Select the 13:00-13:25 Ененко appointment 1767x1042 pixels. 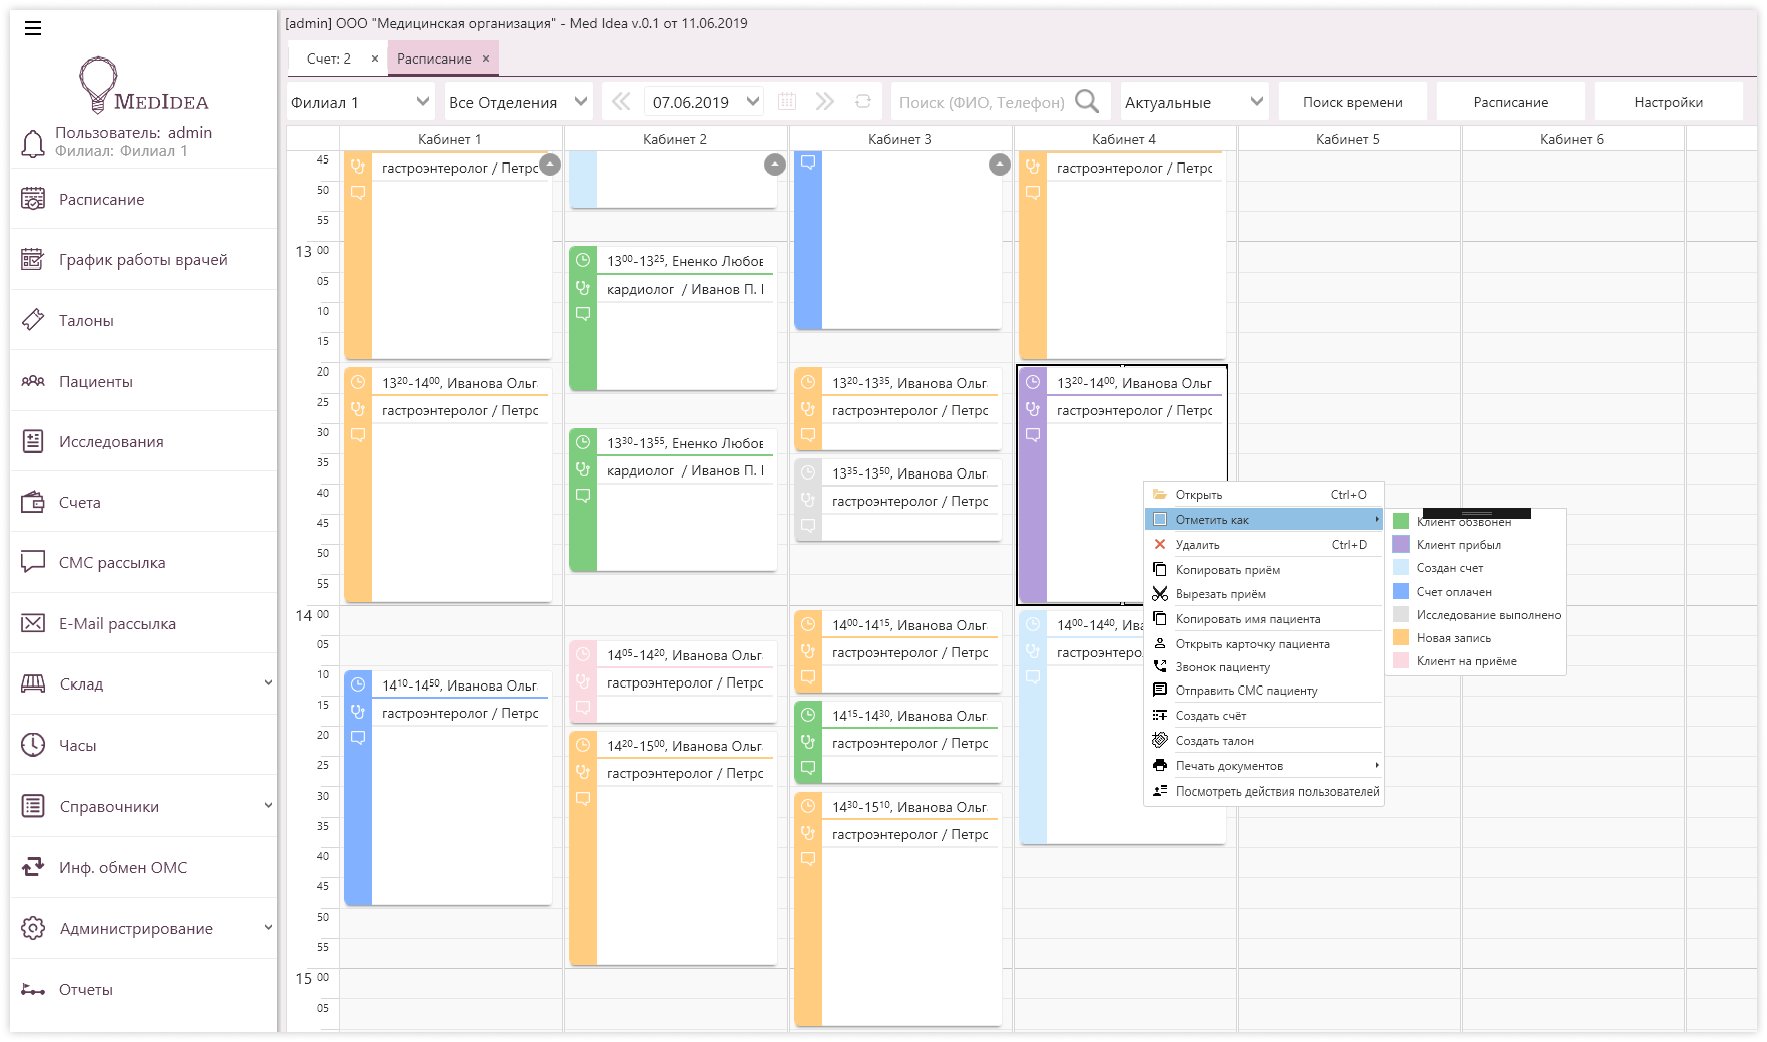point(673,318)
